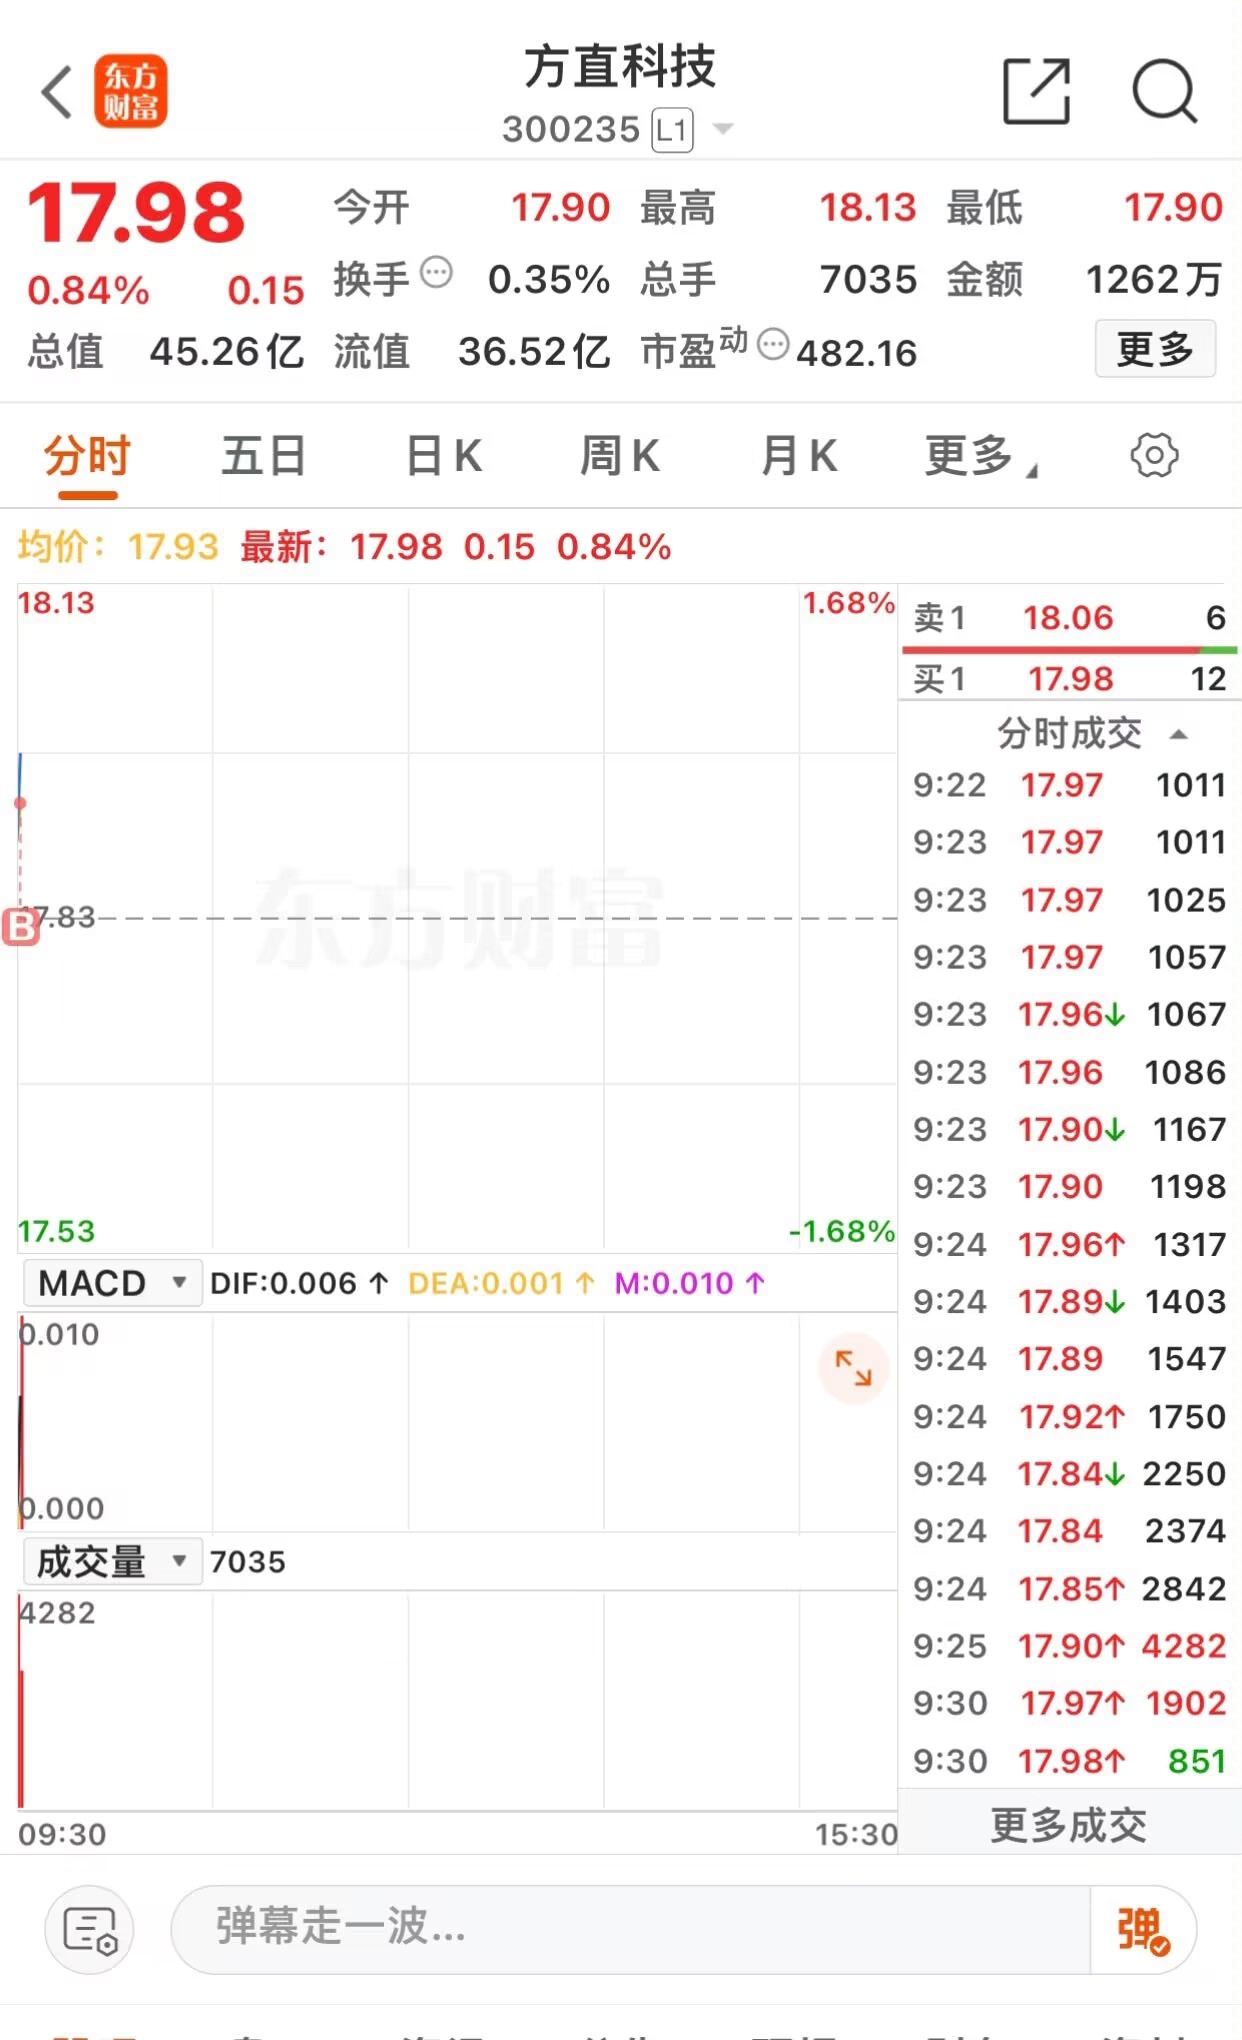Expand the 更多 chart period menu
The height and width of the screenshot is (2040, 1242).
click(x=981, y=456)
